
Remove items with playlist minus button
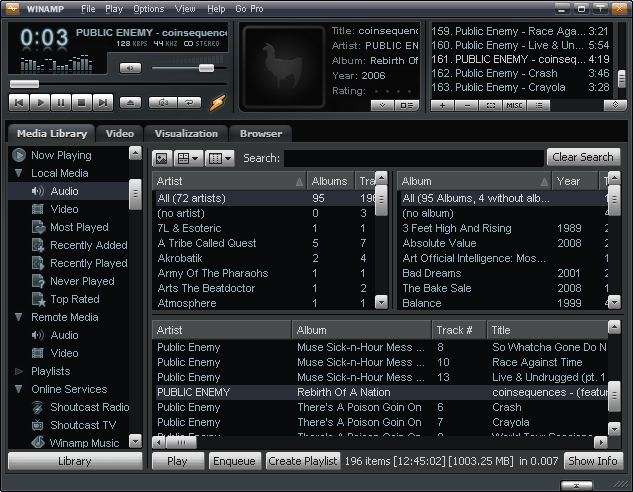click(467, 105)
